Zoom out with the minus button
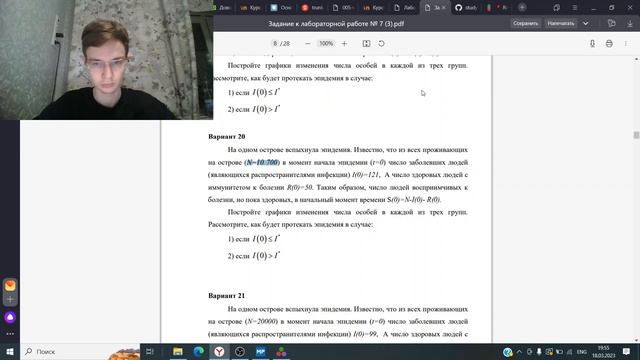This screenshot has height=360, width=640. coord(308,44)
